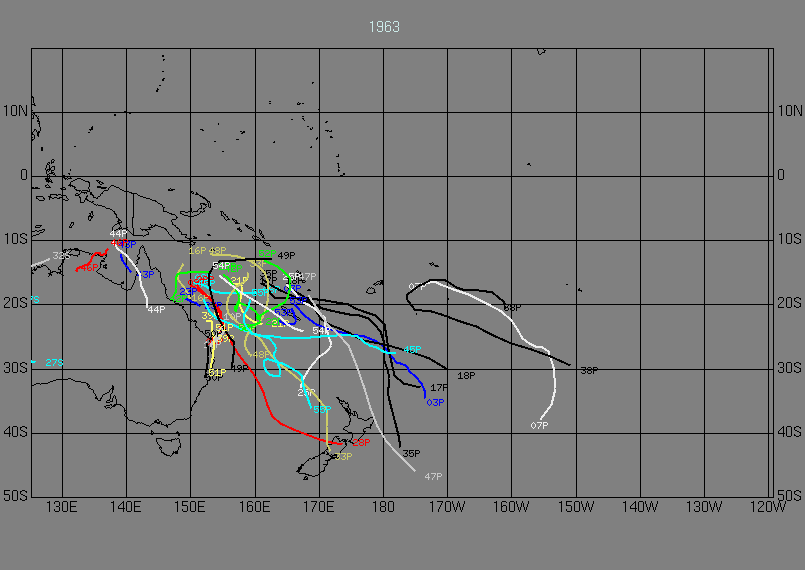
Task: Select the 32S label at far left
Action: click(61, 256)
